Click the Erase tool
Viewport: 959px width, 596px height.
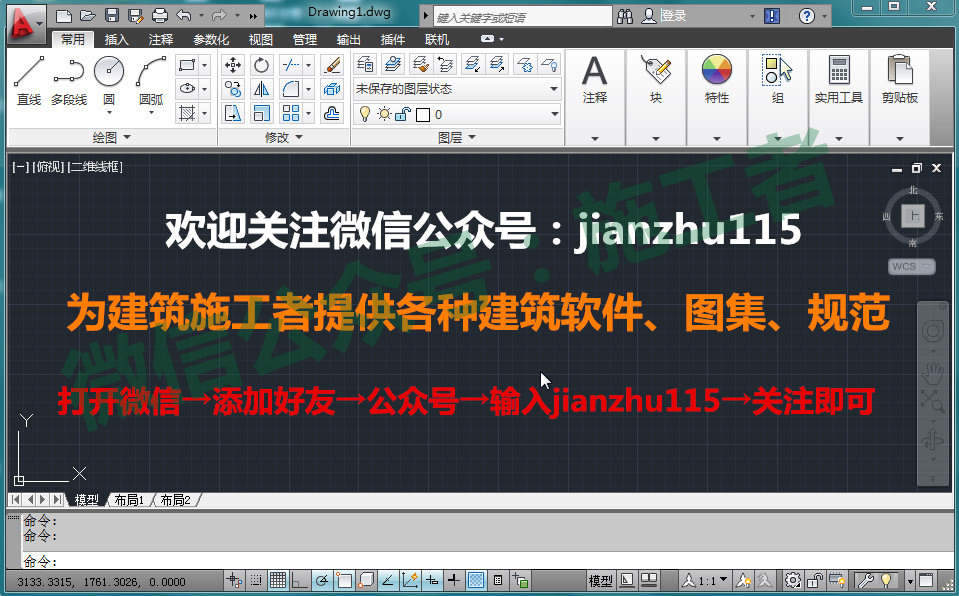pyautogui.click(x=331, y=65)
